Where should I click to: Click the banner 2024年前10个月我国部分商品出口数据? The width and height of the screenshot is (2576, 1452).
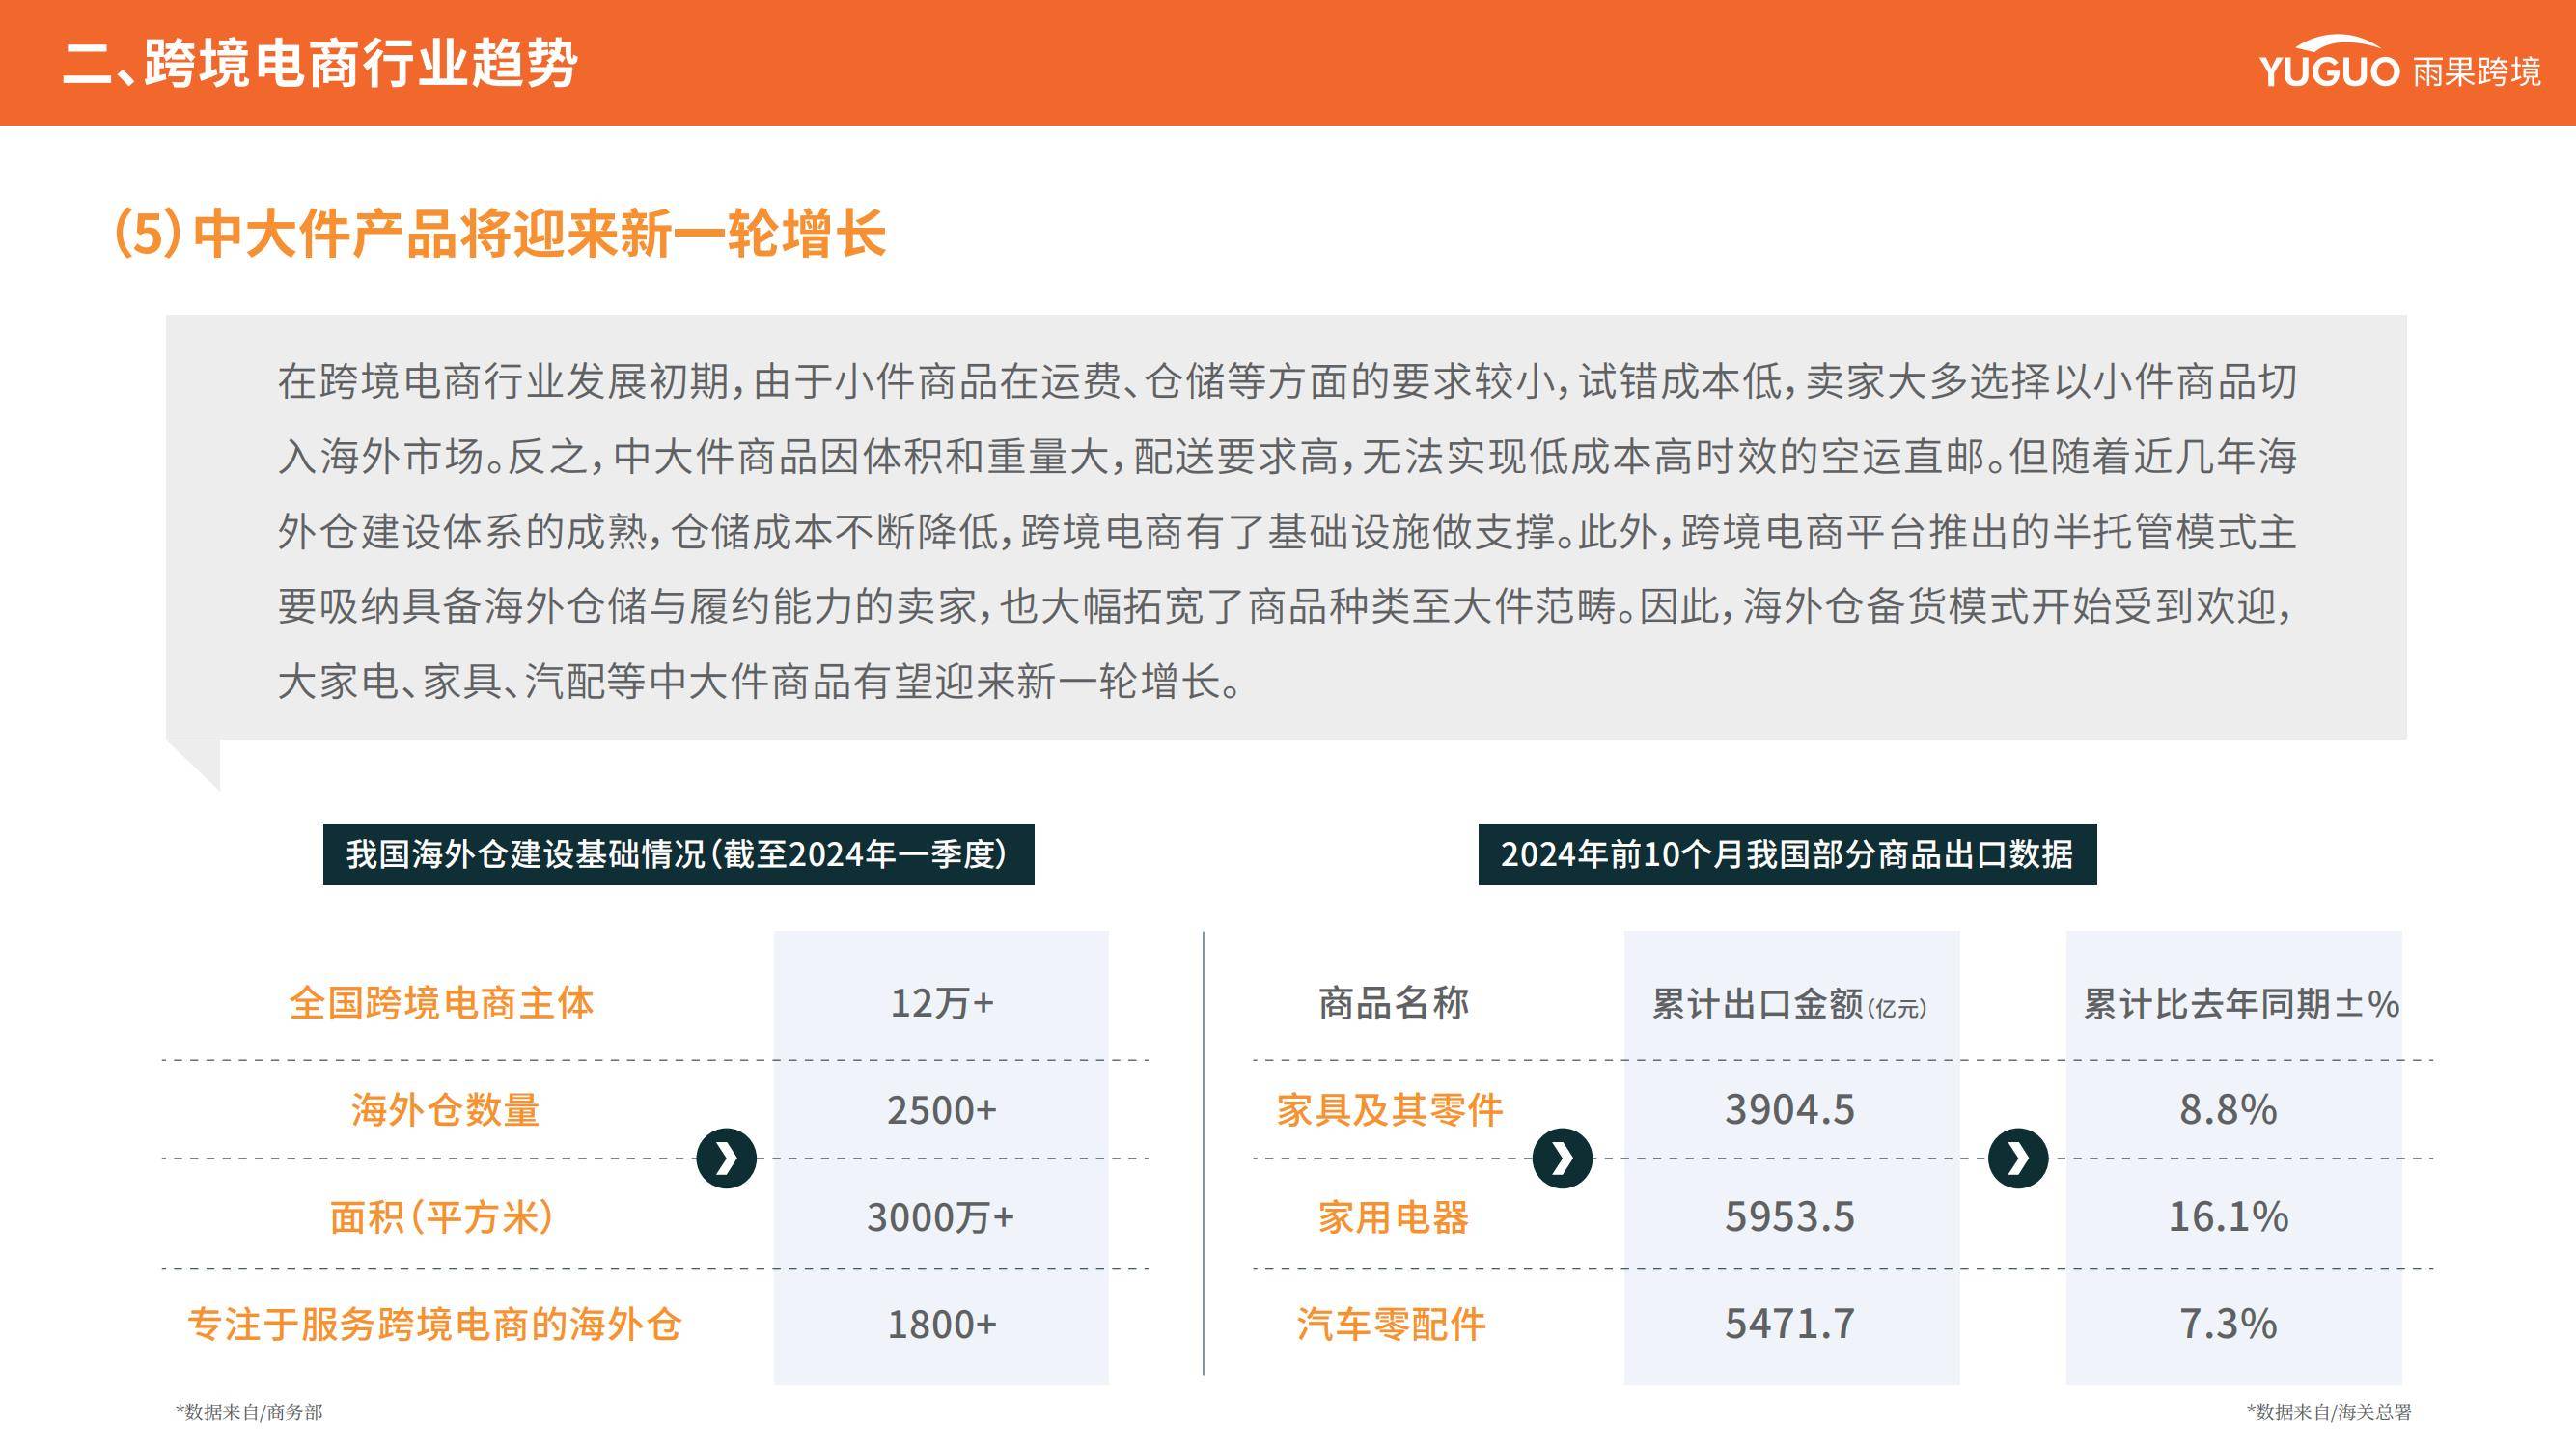click(1787, 854)
